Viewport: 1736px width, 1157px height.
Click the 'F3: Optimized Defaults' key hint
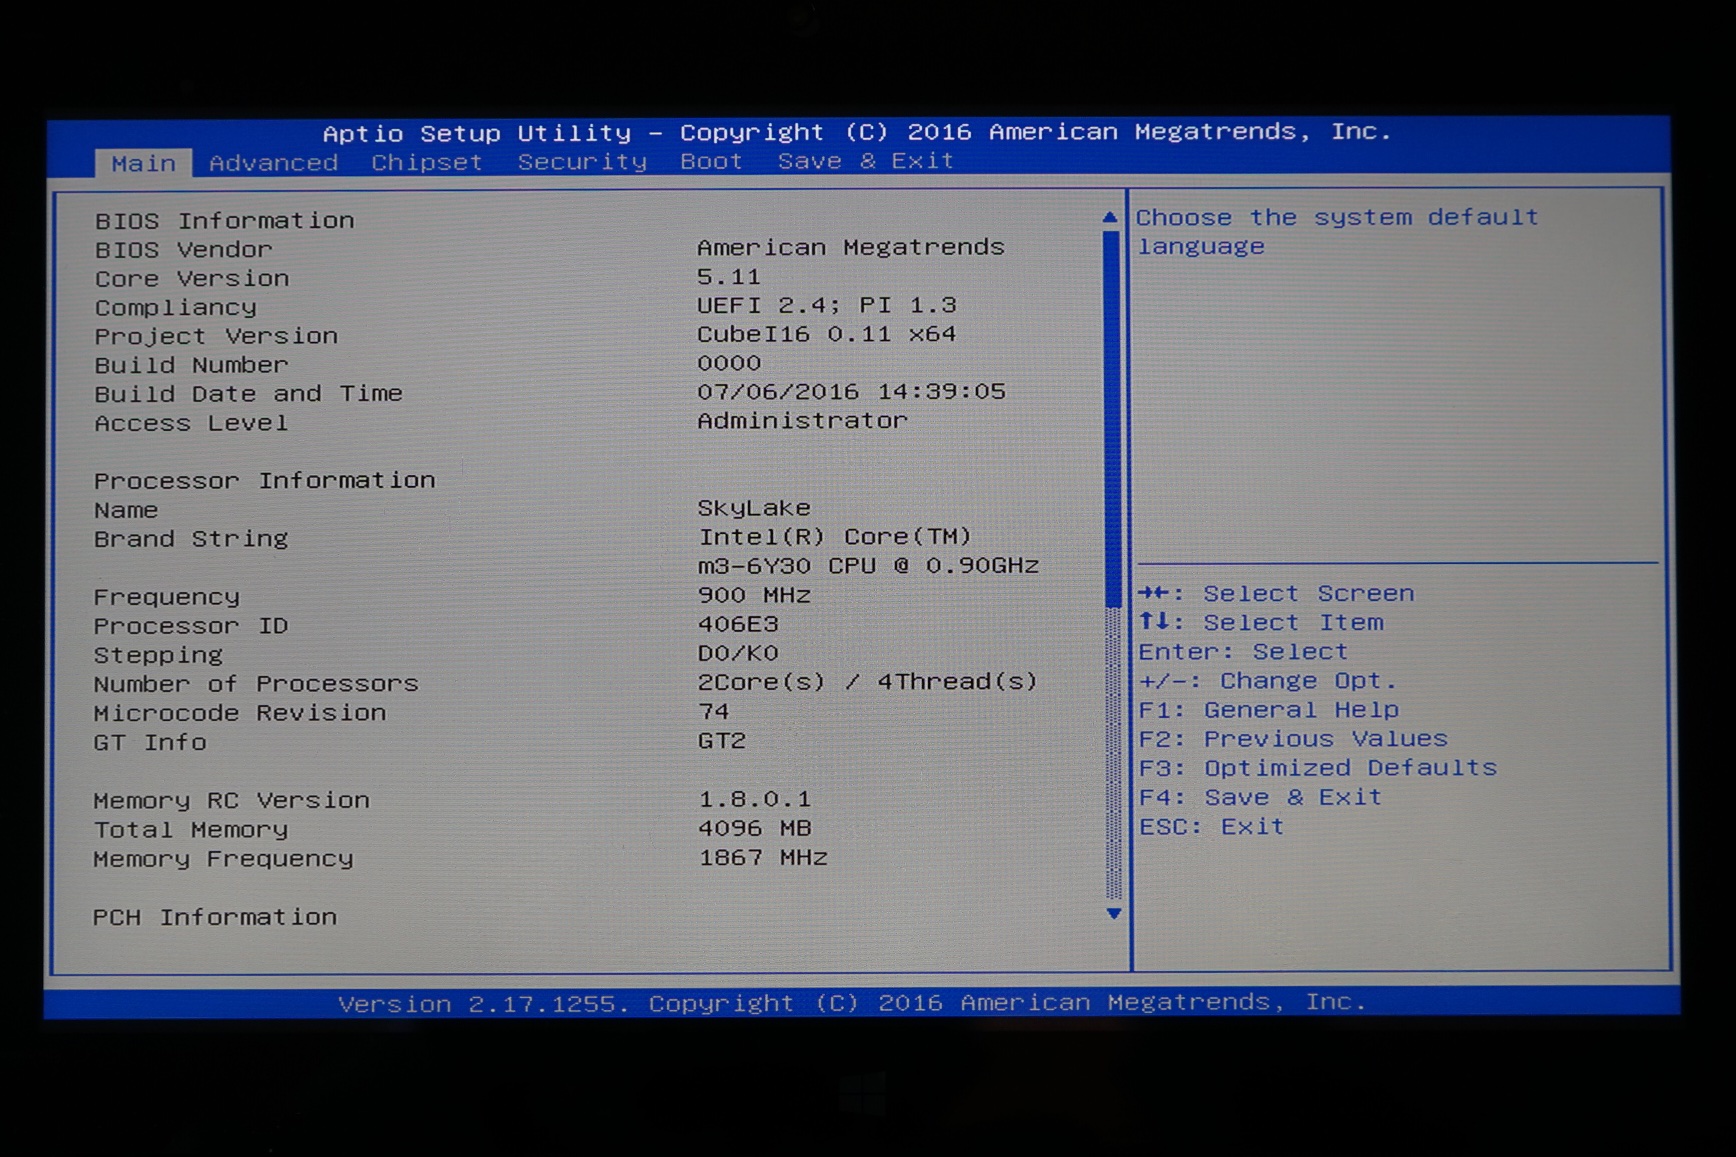click(1318, 768)
